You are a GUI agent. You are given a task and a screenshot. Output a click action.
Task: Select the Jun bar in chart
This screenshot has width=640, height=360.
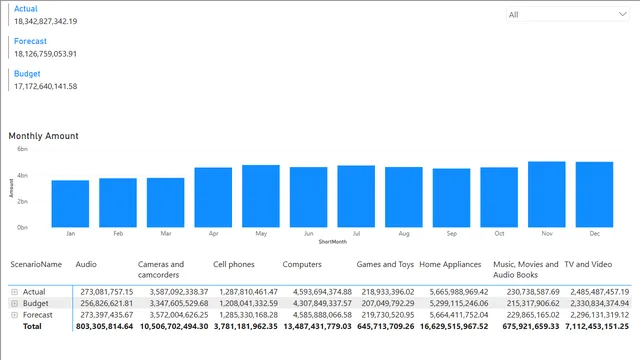[x=309, y=197]
